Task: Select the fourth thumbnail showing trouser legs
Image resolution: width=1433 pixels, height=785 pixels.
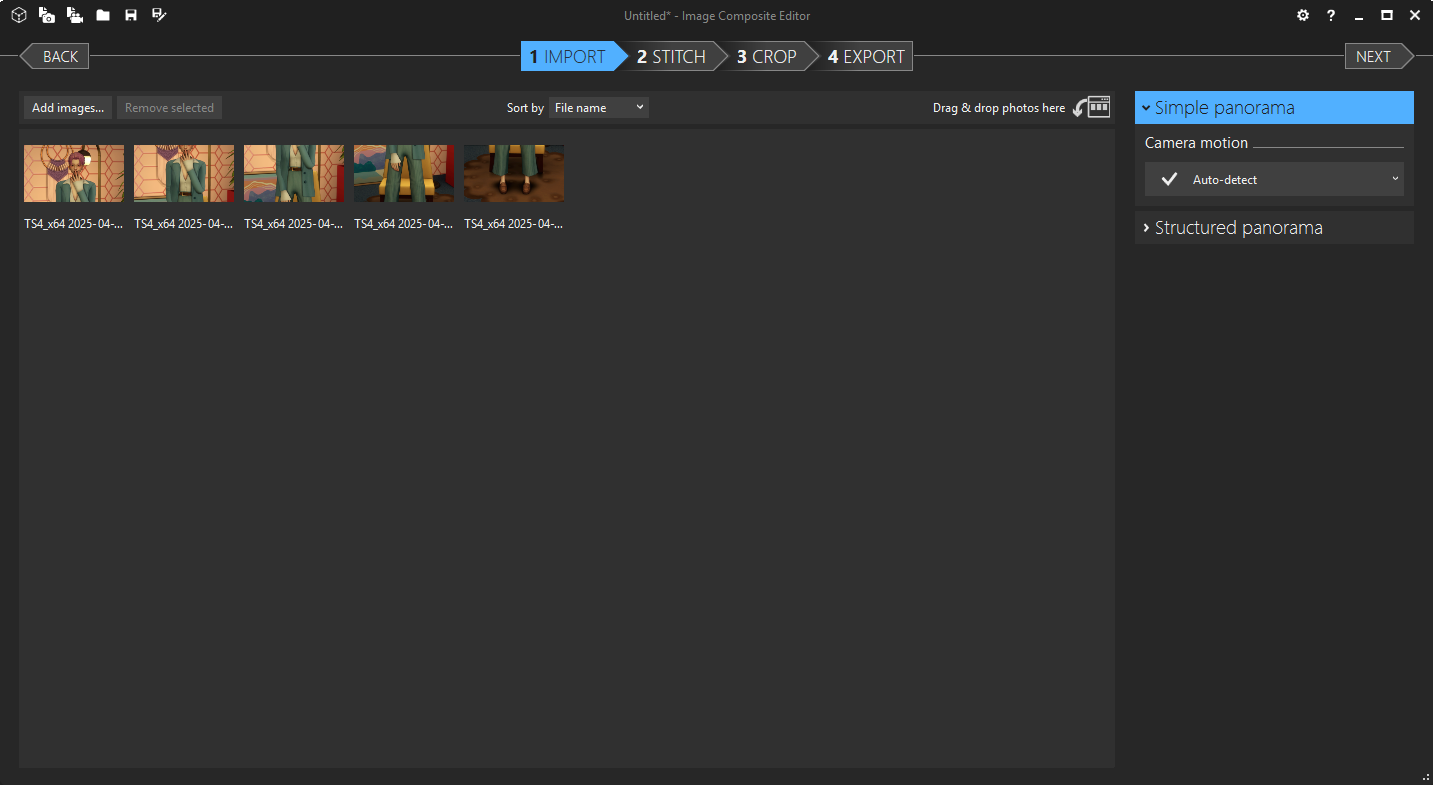Action: [x=404, y=173]
